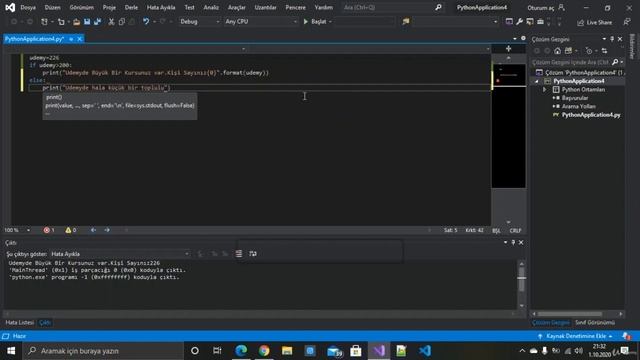
Task: Start debugging with the Başlat button
Action: pos(315,22)
